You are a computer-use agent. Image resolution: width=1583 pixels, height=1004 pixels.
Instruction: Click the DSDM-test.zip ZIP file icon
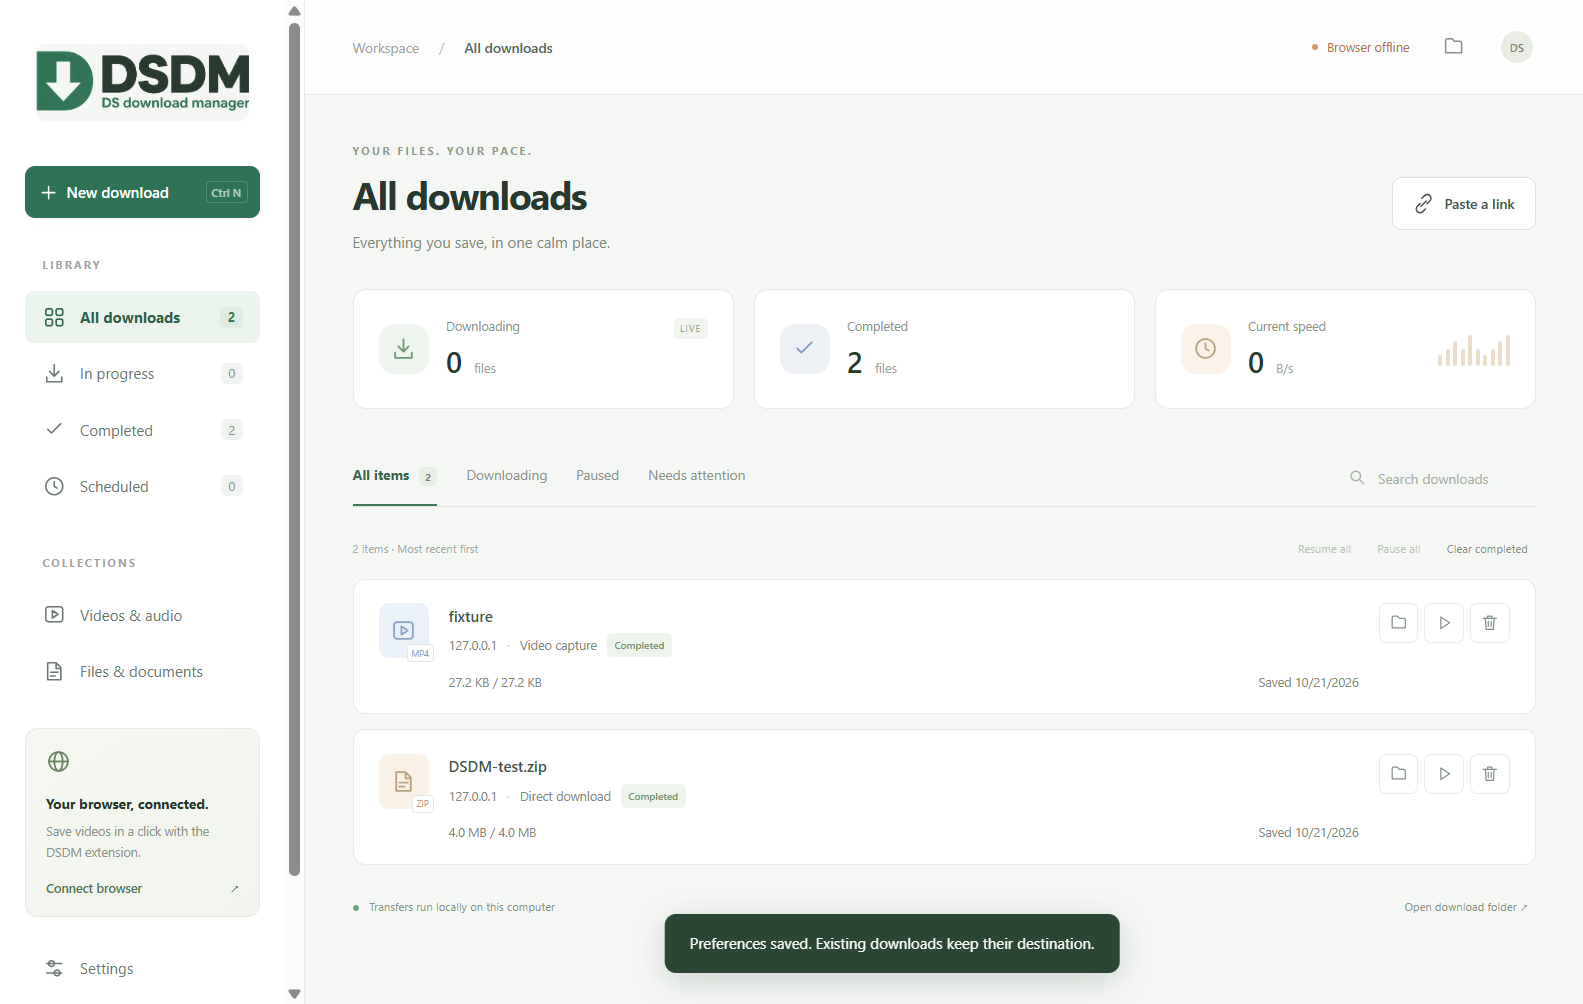404,782
